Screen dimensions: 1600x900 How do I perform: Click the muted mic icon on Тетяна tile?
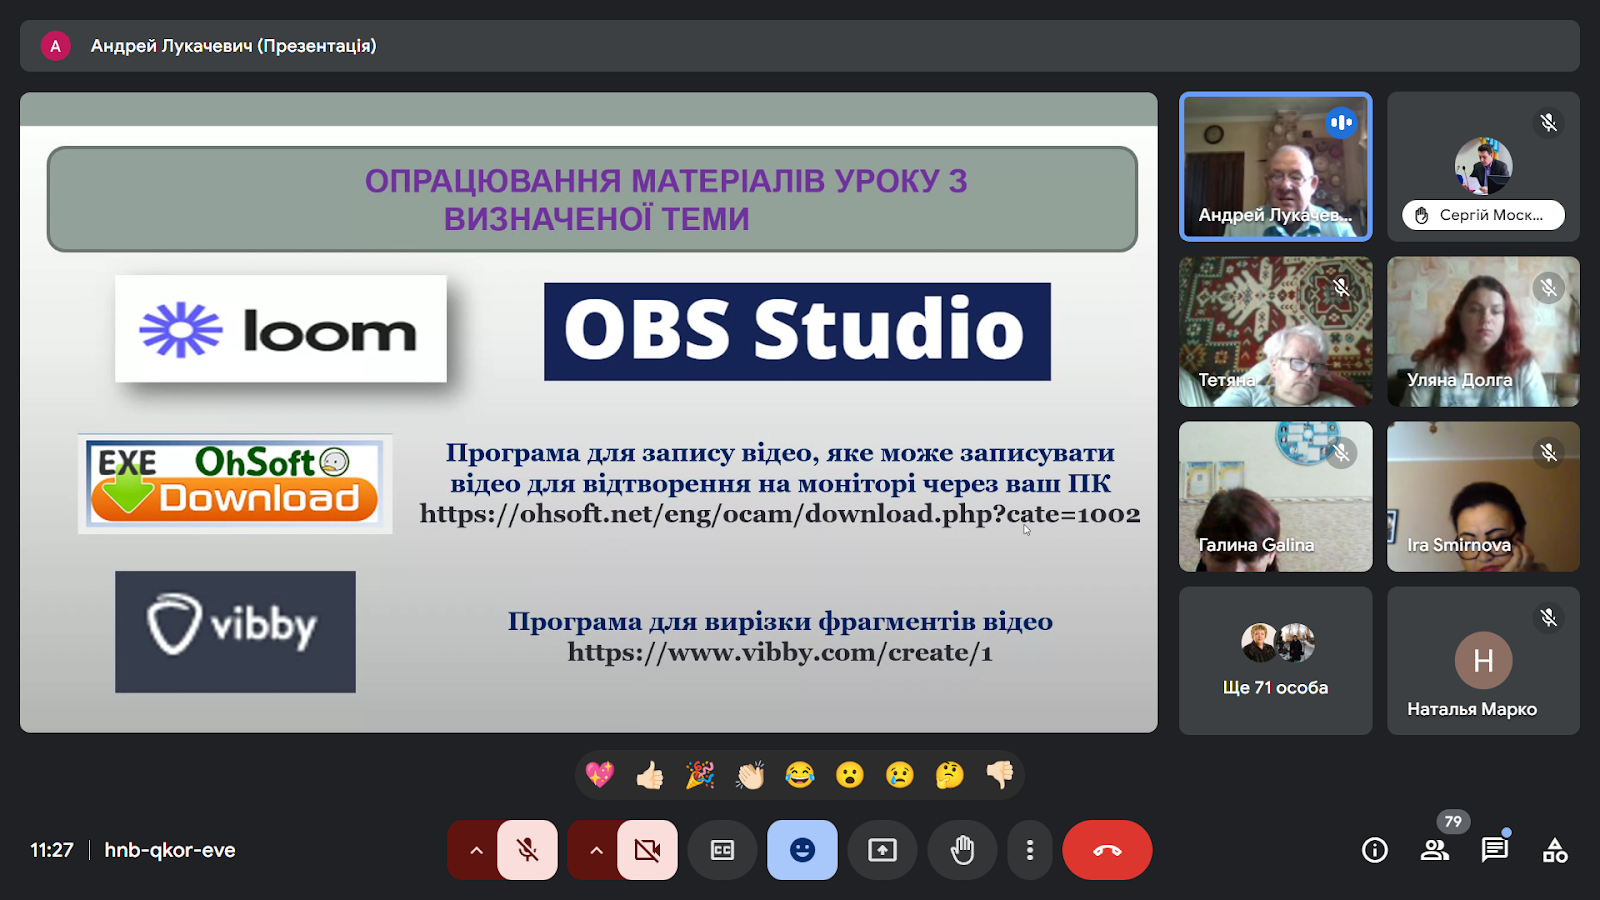point(1341,288)
